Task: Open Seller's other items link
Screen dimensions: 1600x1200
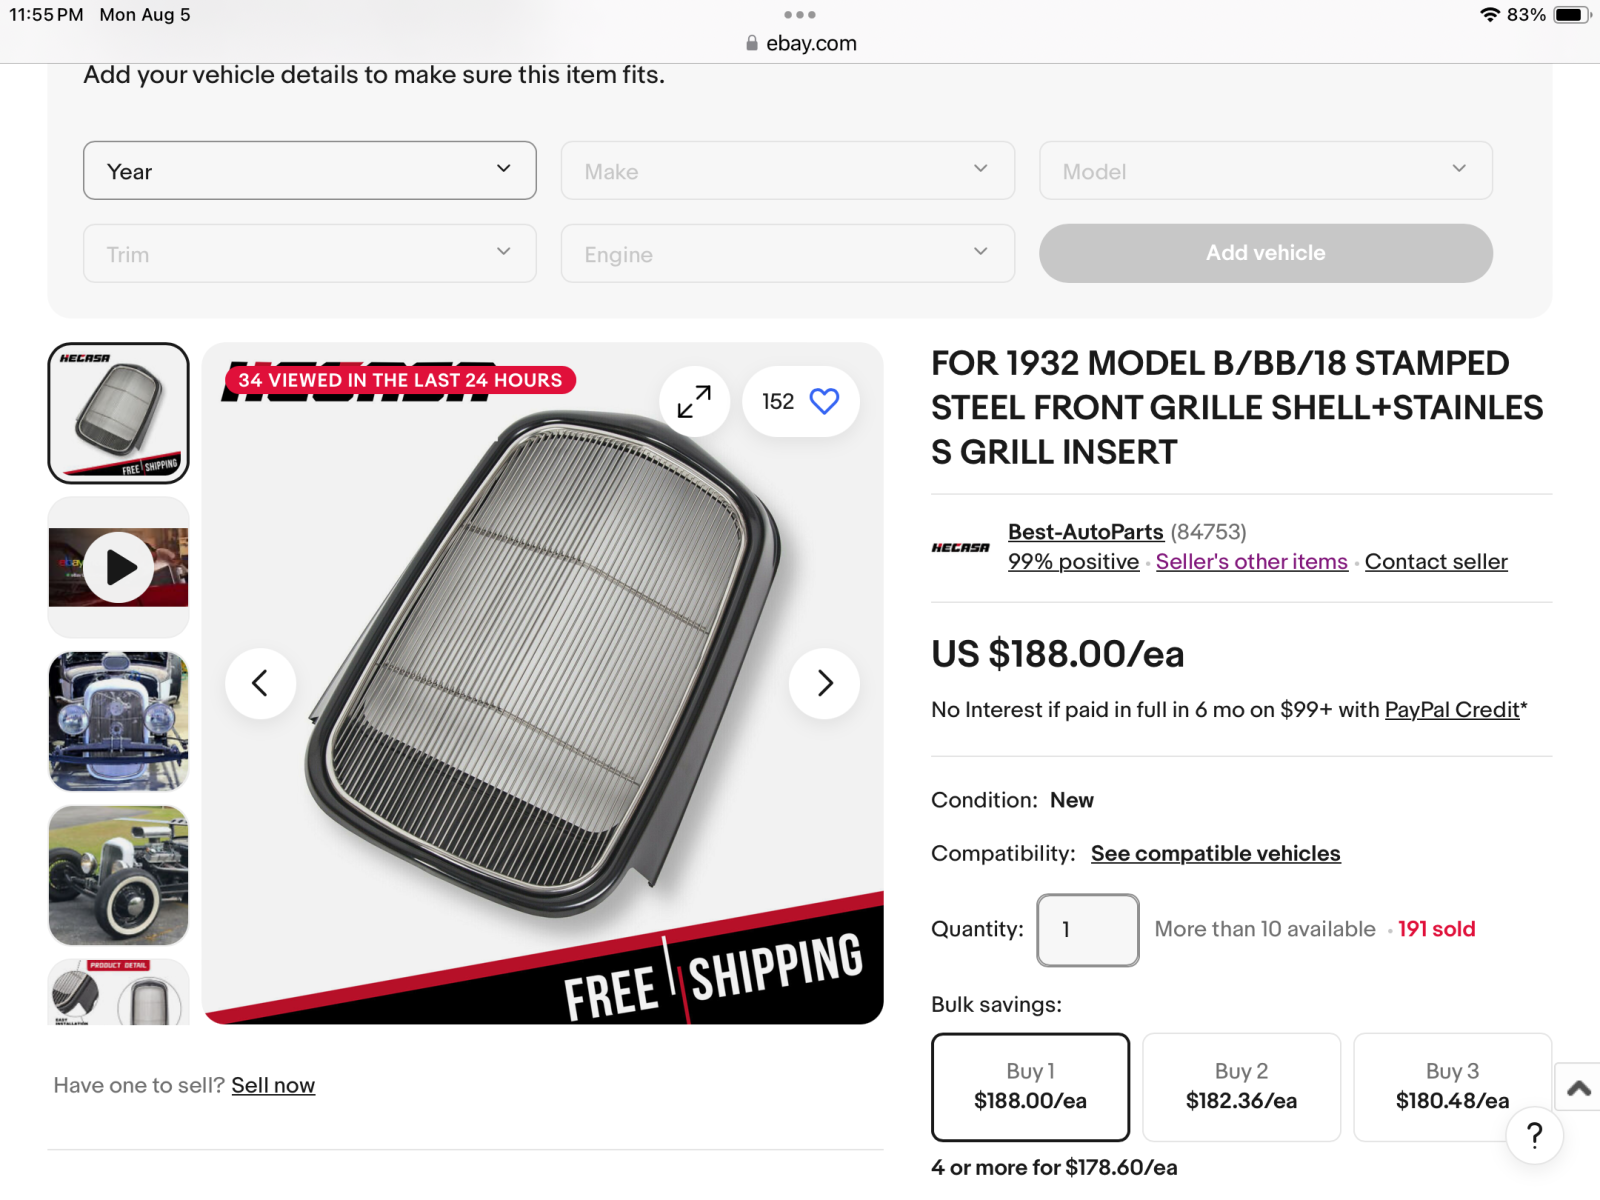Action: [x=1251, y=562]
